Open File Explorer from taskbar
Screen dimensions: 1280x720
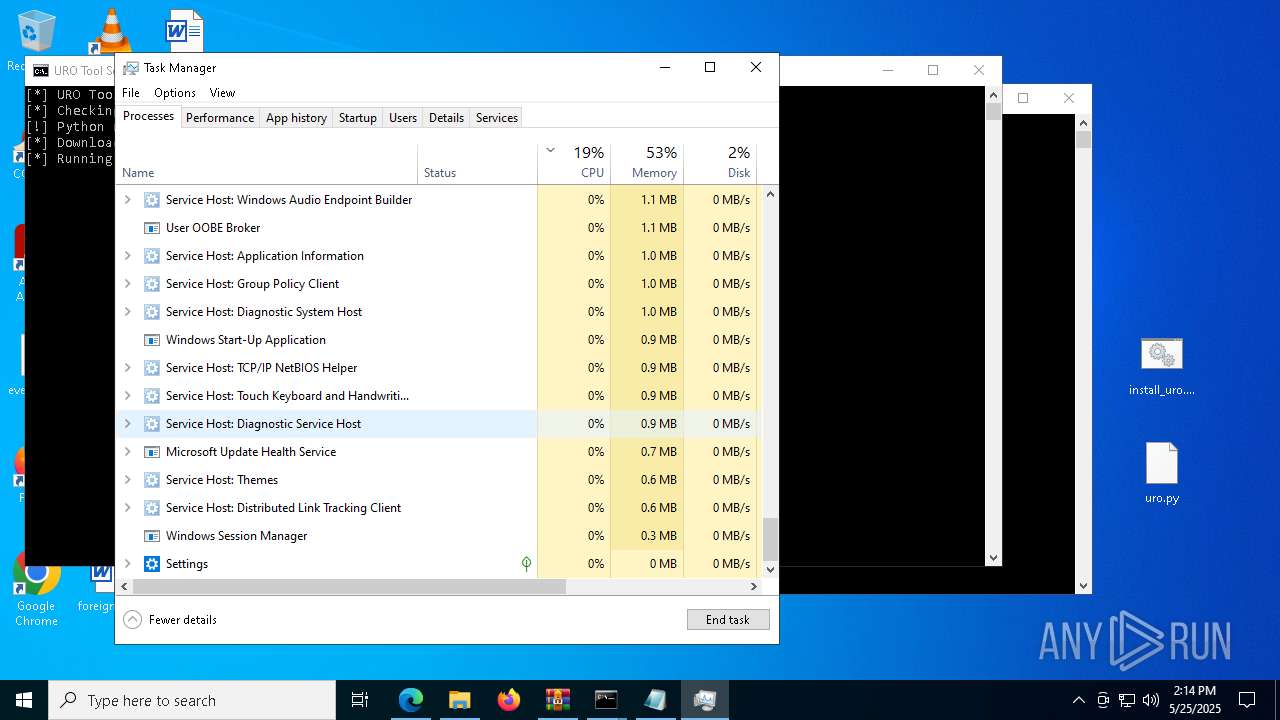click(460, 700)
